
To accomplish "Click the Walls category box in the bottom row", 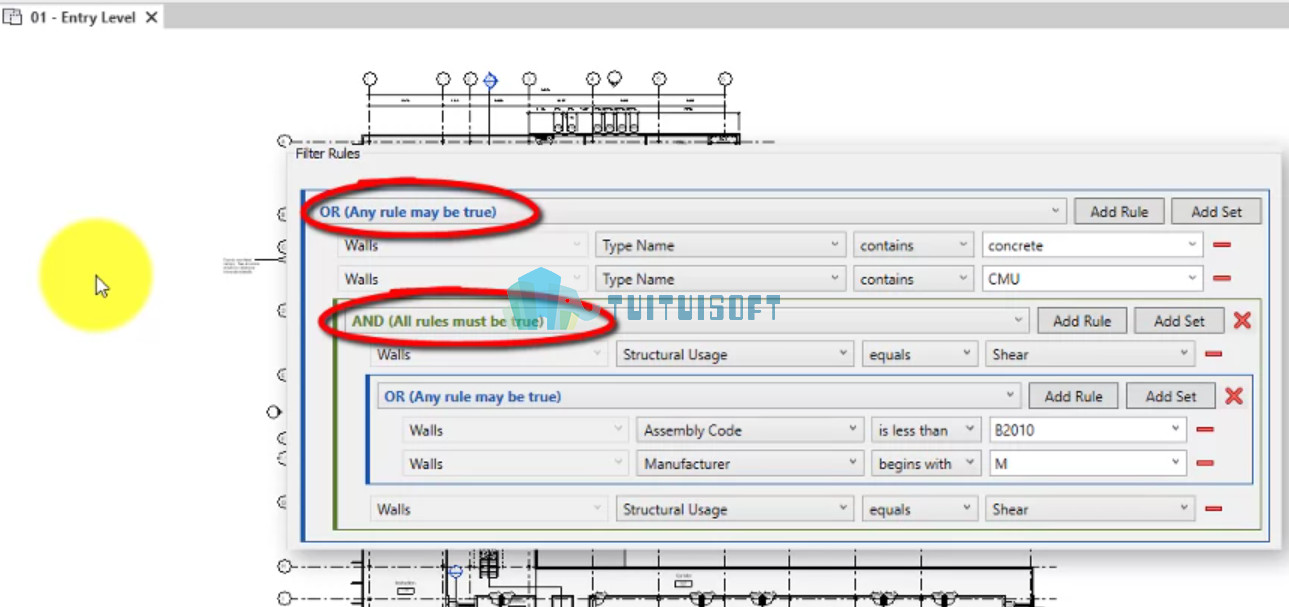I will tap(488, 509).
